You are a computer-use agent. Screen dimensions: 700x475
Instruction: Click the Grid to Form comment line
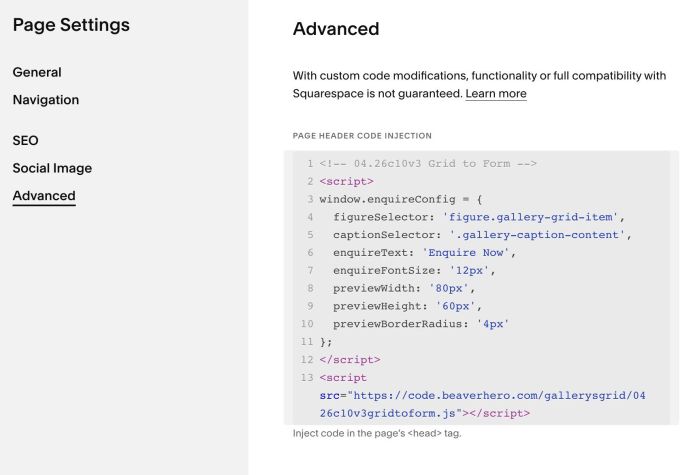[x=429, y=163]
